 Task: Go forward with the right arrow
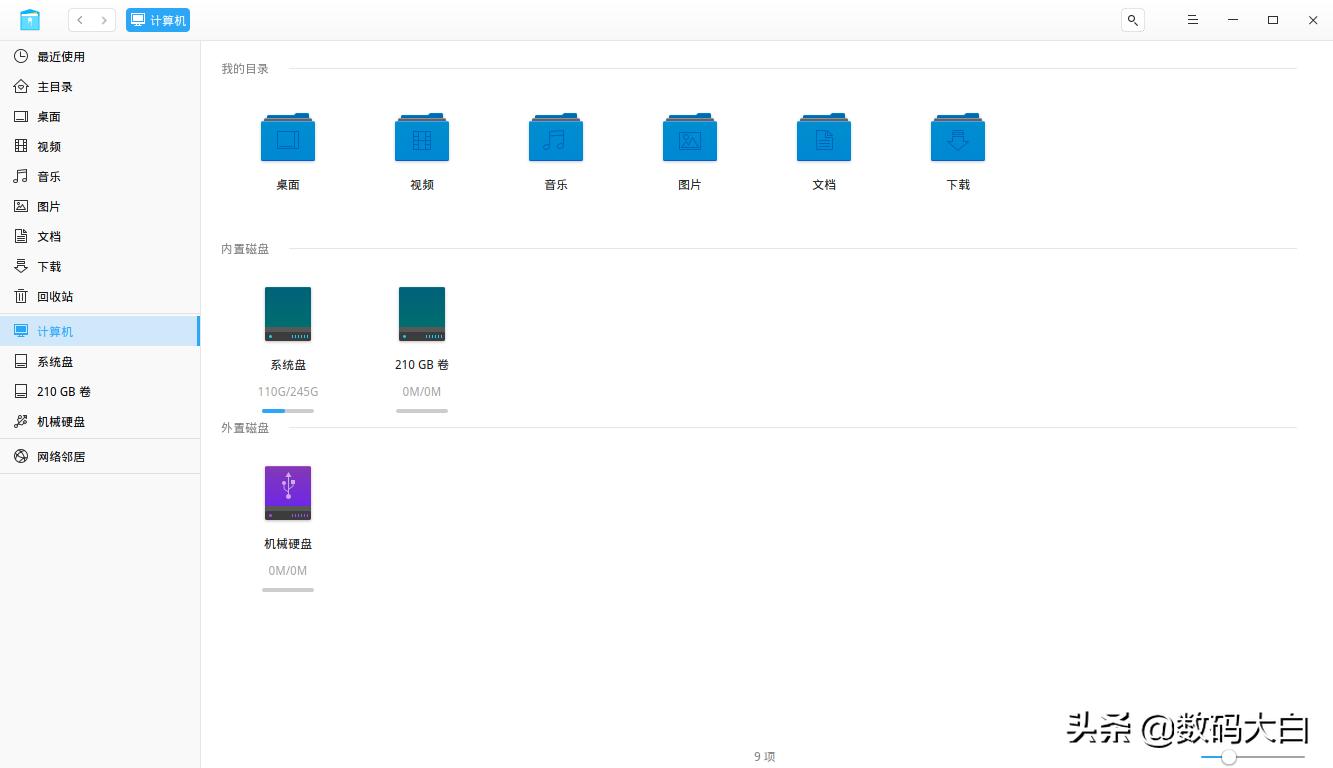104,20
